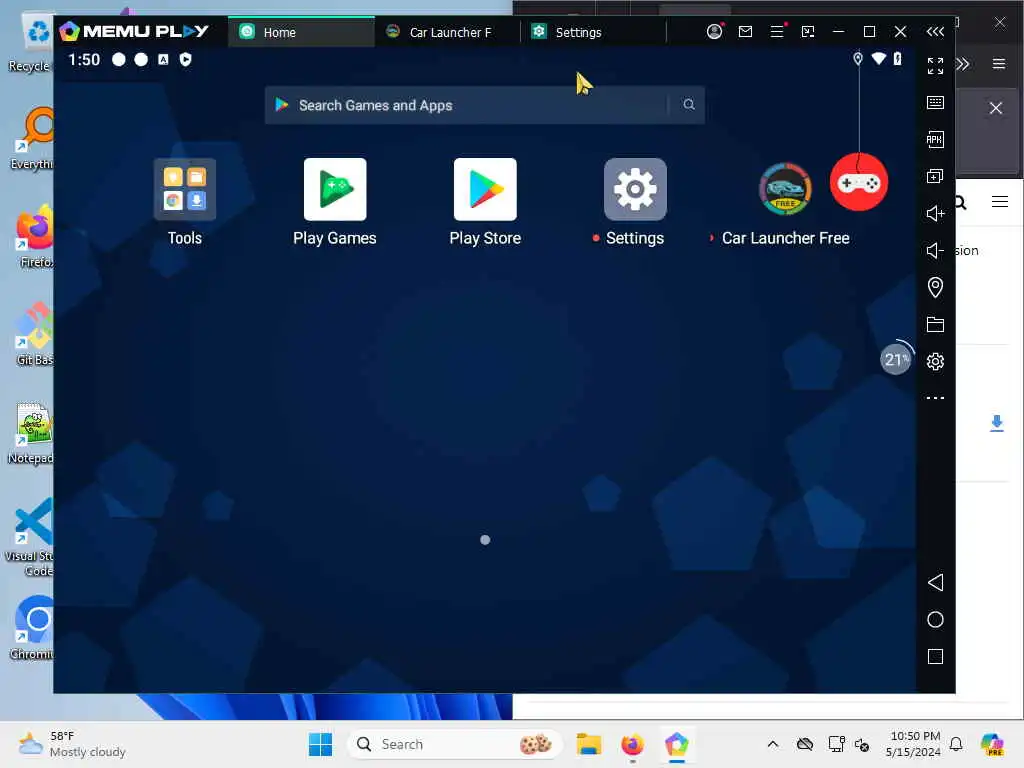Open the MEmu account profile icon
Image resolution: width=1024 pixels, height=768 pixels.
click(x=714, y=31)
